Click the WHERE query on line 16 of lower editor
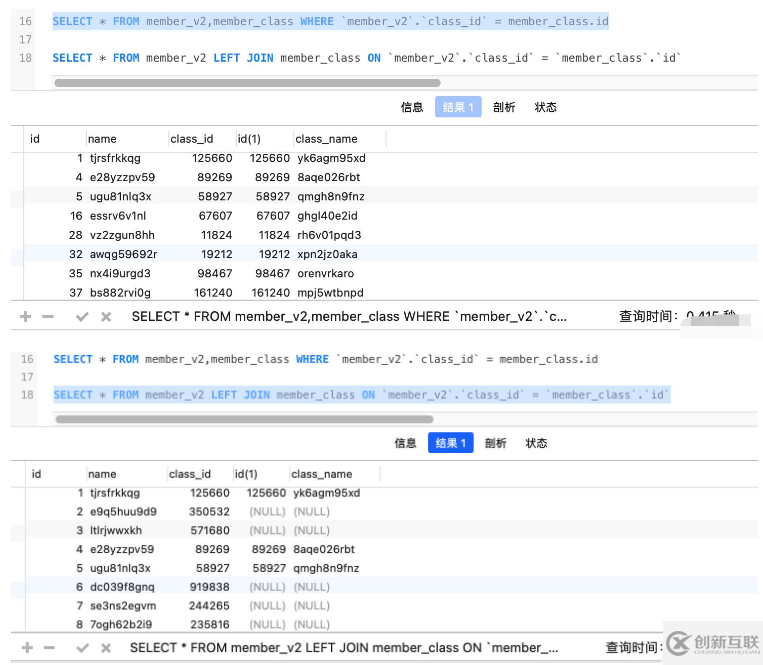Image resolution: width=763 pixels, height=665 pixels. click(x=325, y=359)
